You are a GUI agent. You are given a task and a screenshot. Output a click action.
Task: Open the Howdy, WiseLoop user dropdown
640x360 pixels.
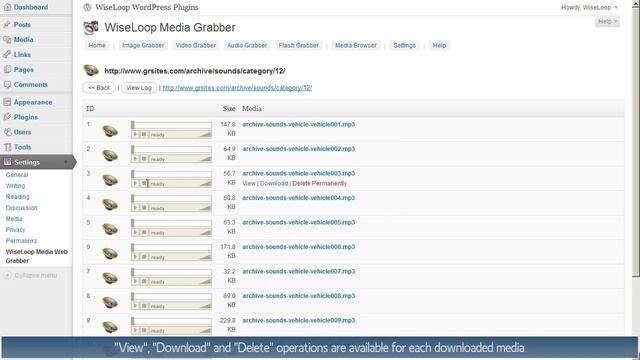[x=589, y=7]
